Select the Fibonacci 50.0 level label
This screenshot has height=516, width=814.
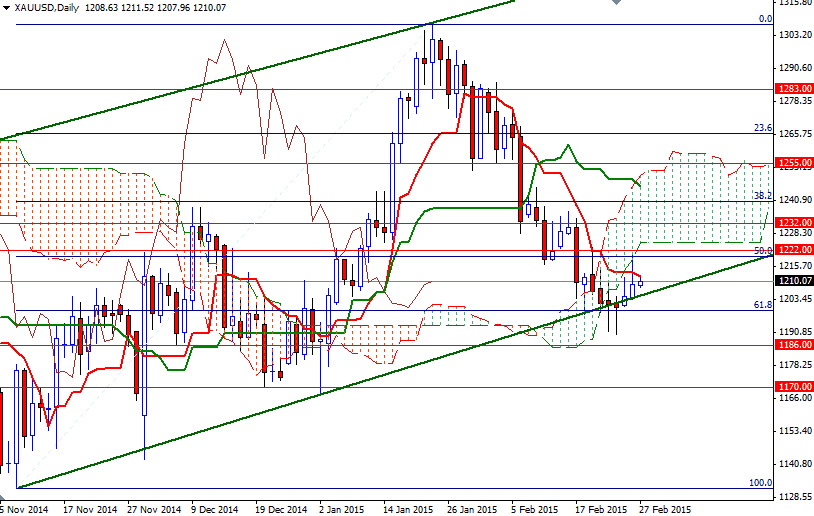click(762, 251)
